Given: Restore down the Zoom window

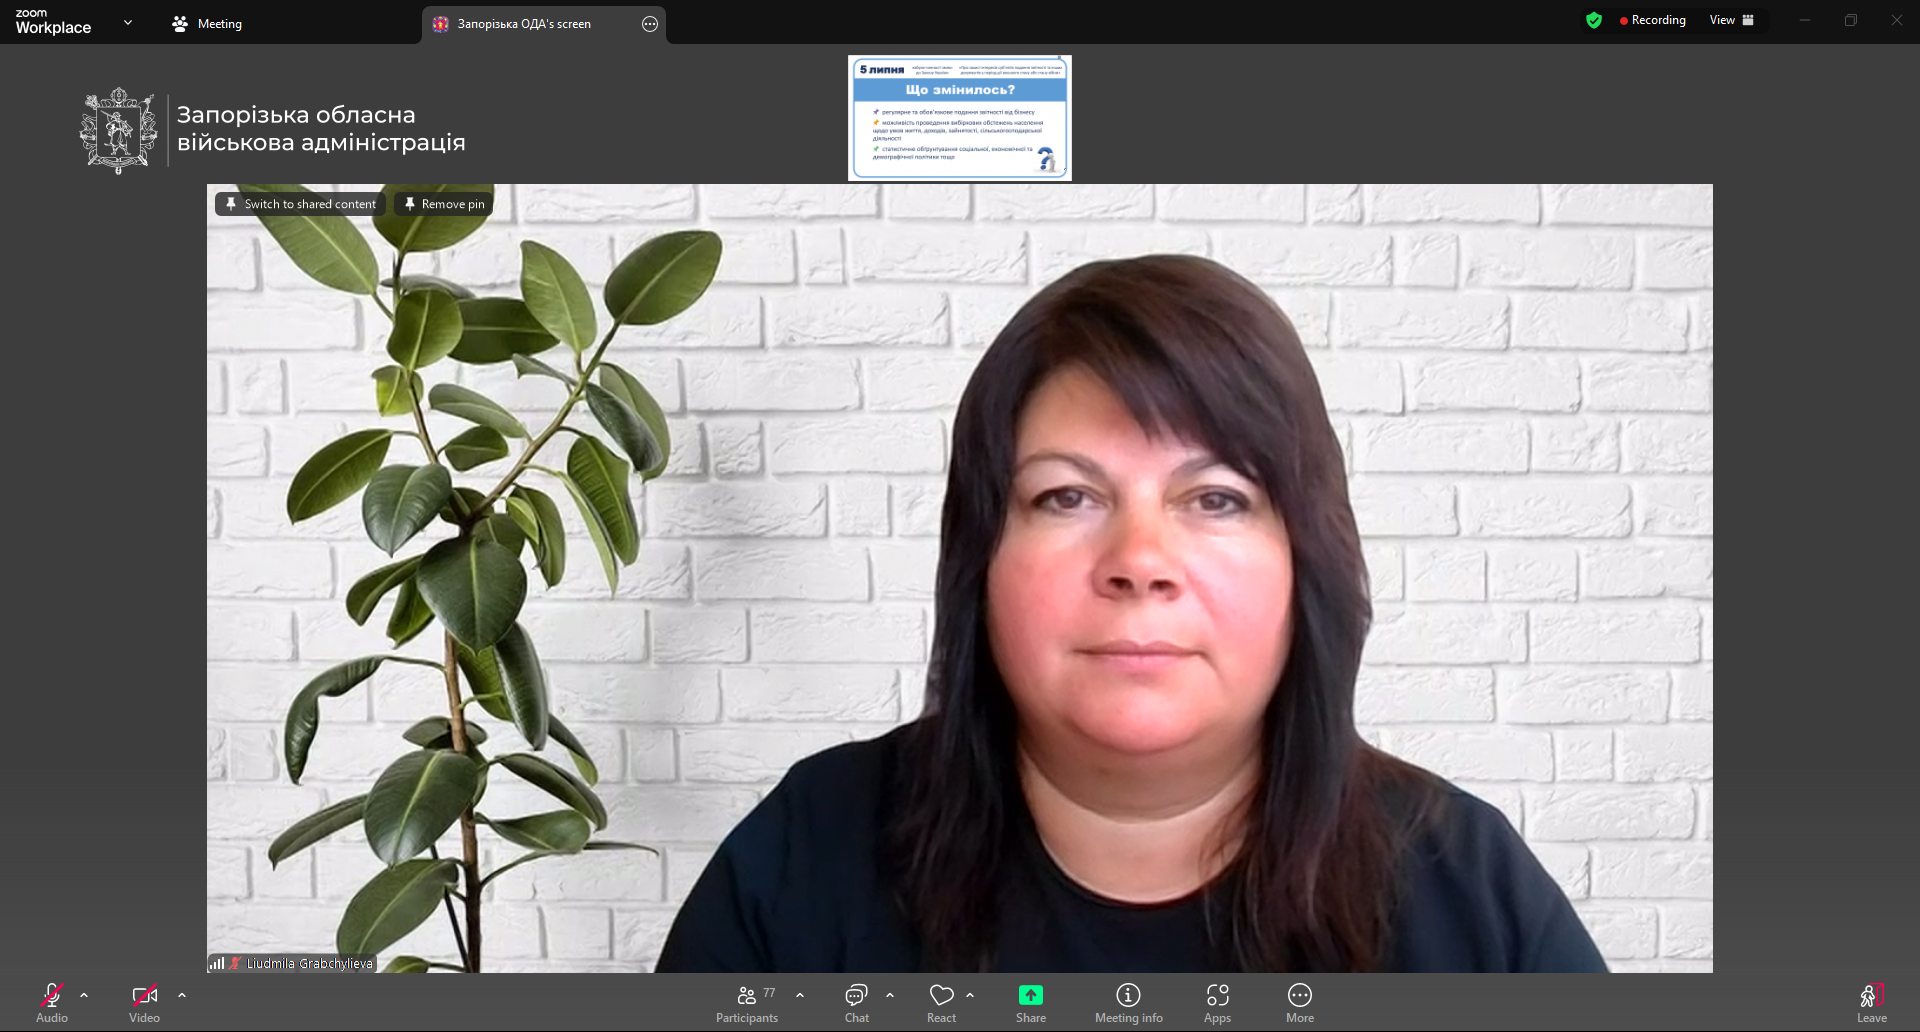Looking at the screenshot, I should coord(1851,20).
